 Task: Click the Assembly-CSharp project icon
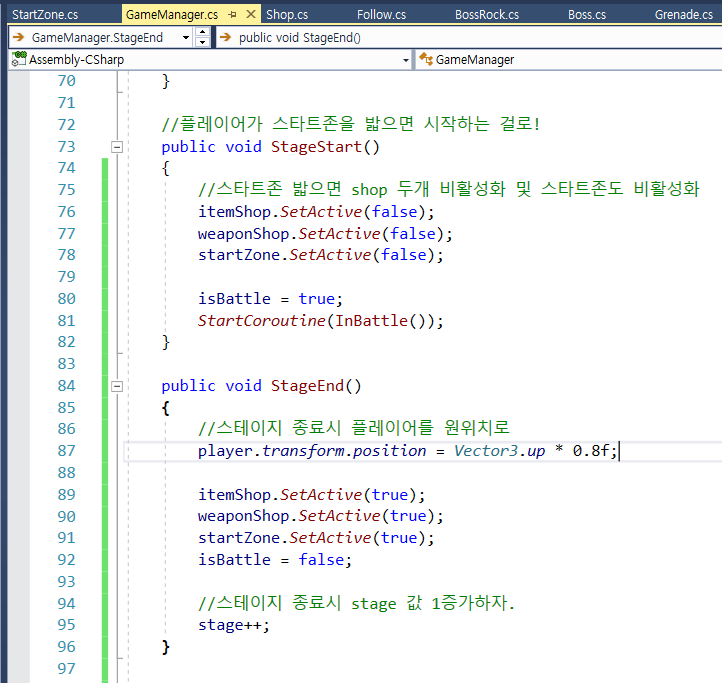point(19,59)
